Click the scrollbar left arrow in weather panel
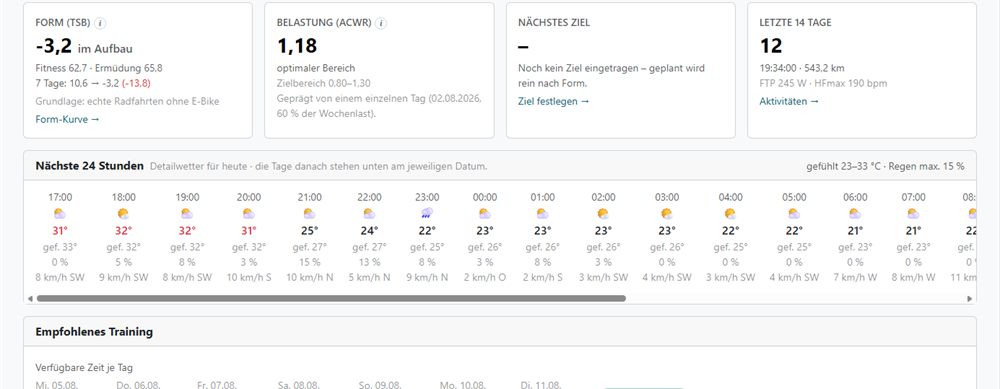 30,298
